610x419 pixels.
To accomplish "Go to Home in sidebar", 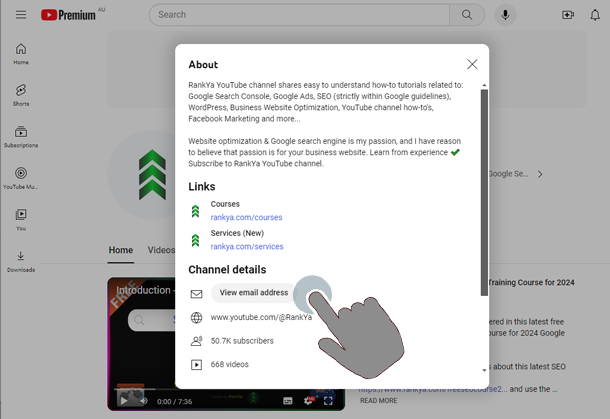I will [21, 54].
